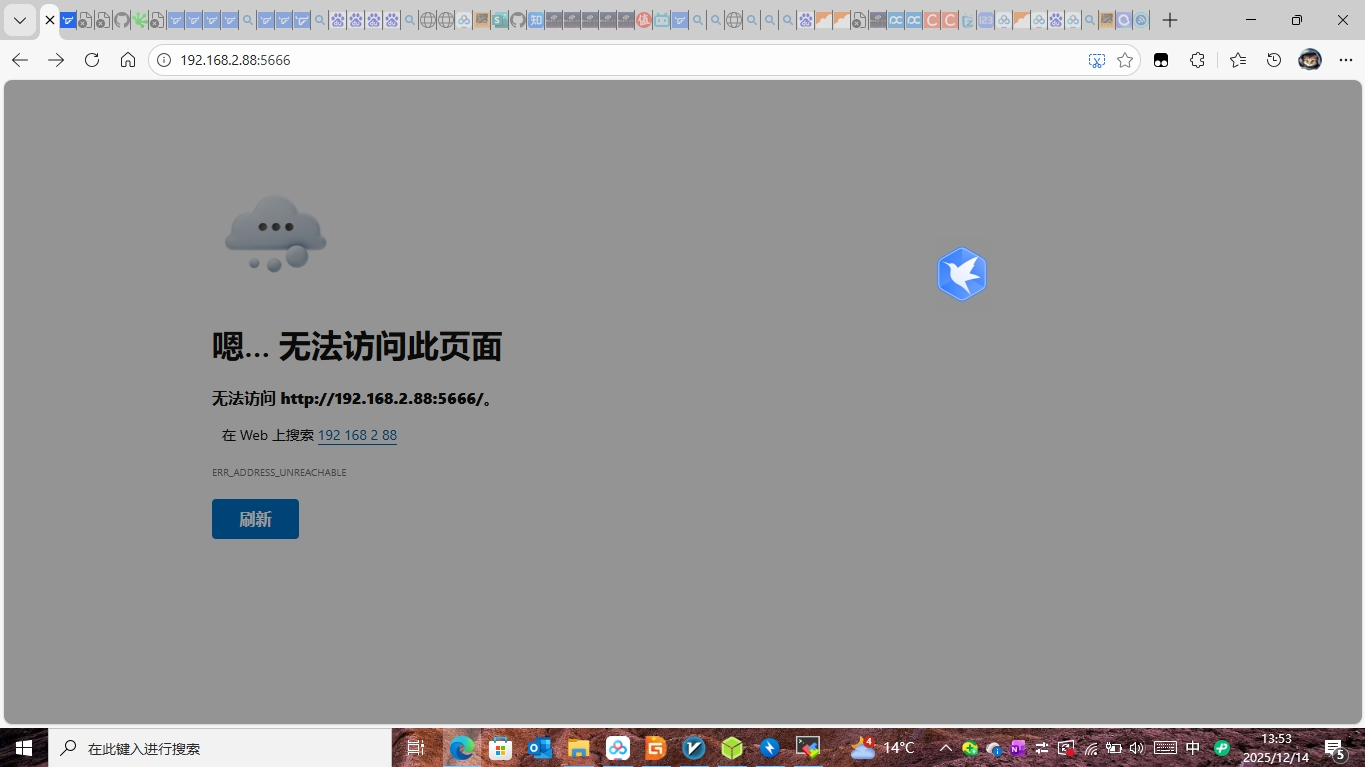View site information for 192.168.2.88
1365x767 pixels.
[x=165, y=60]
